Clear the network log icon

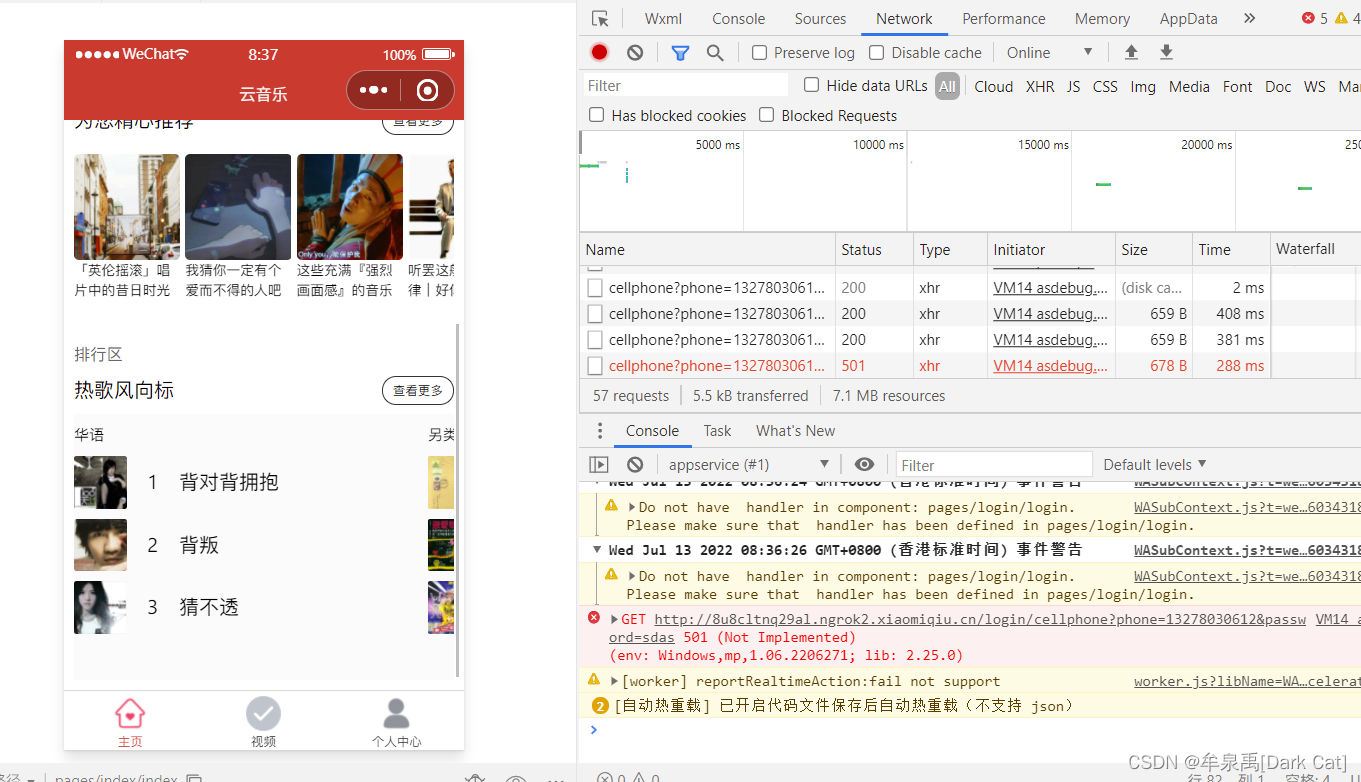click(635, 53)
